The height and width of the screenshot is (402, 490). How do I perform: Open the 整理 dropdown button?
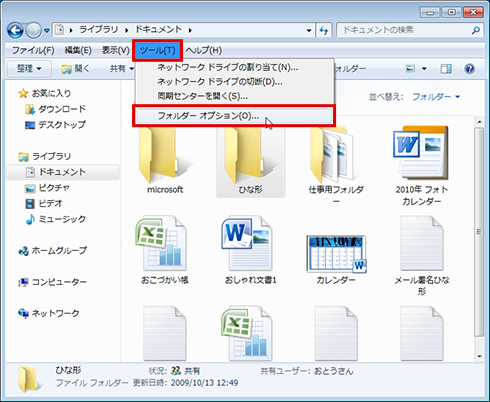coord(29,69)
